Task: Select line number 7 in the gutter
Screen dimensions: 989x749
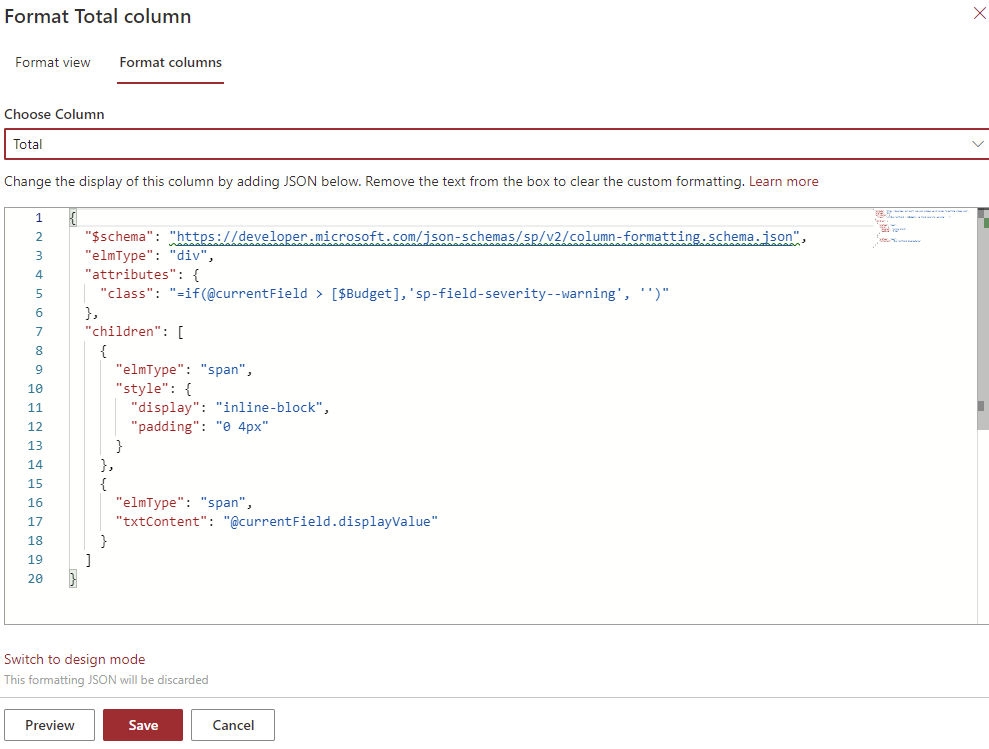Action: point(39,332)
